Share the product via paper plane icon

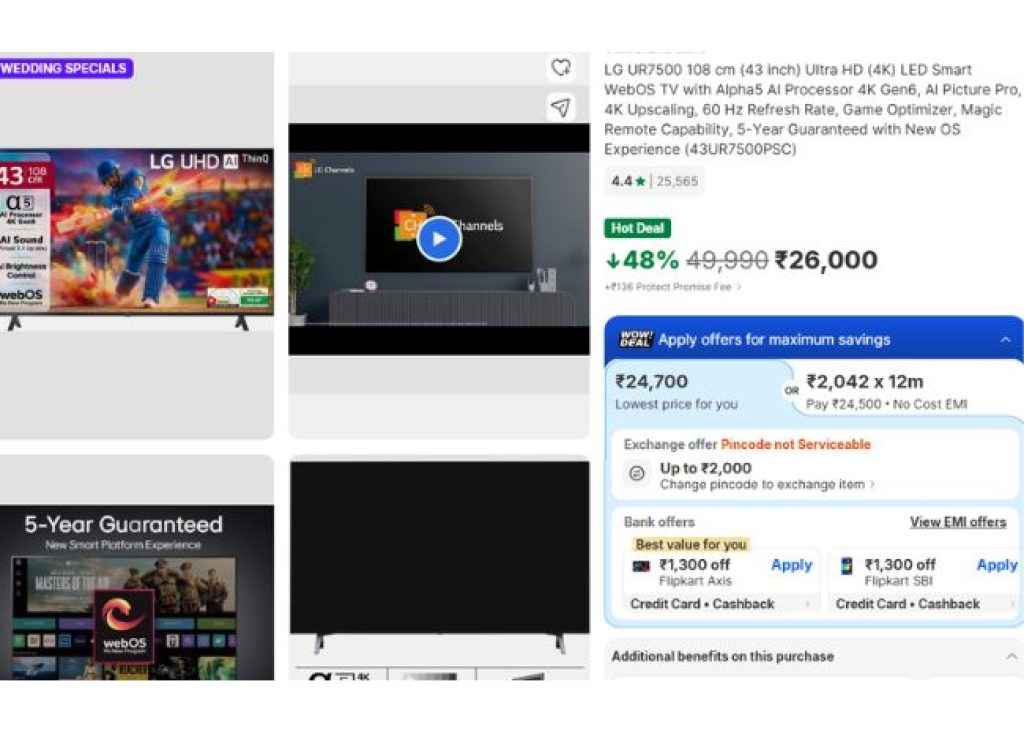(561, 107)
